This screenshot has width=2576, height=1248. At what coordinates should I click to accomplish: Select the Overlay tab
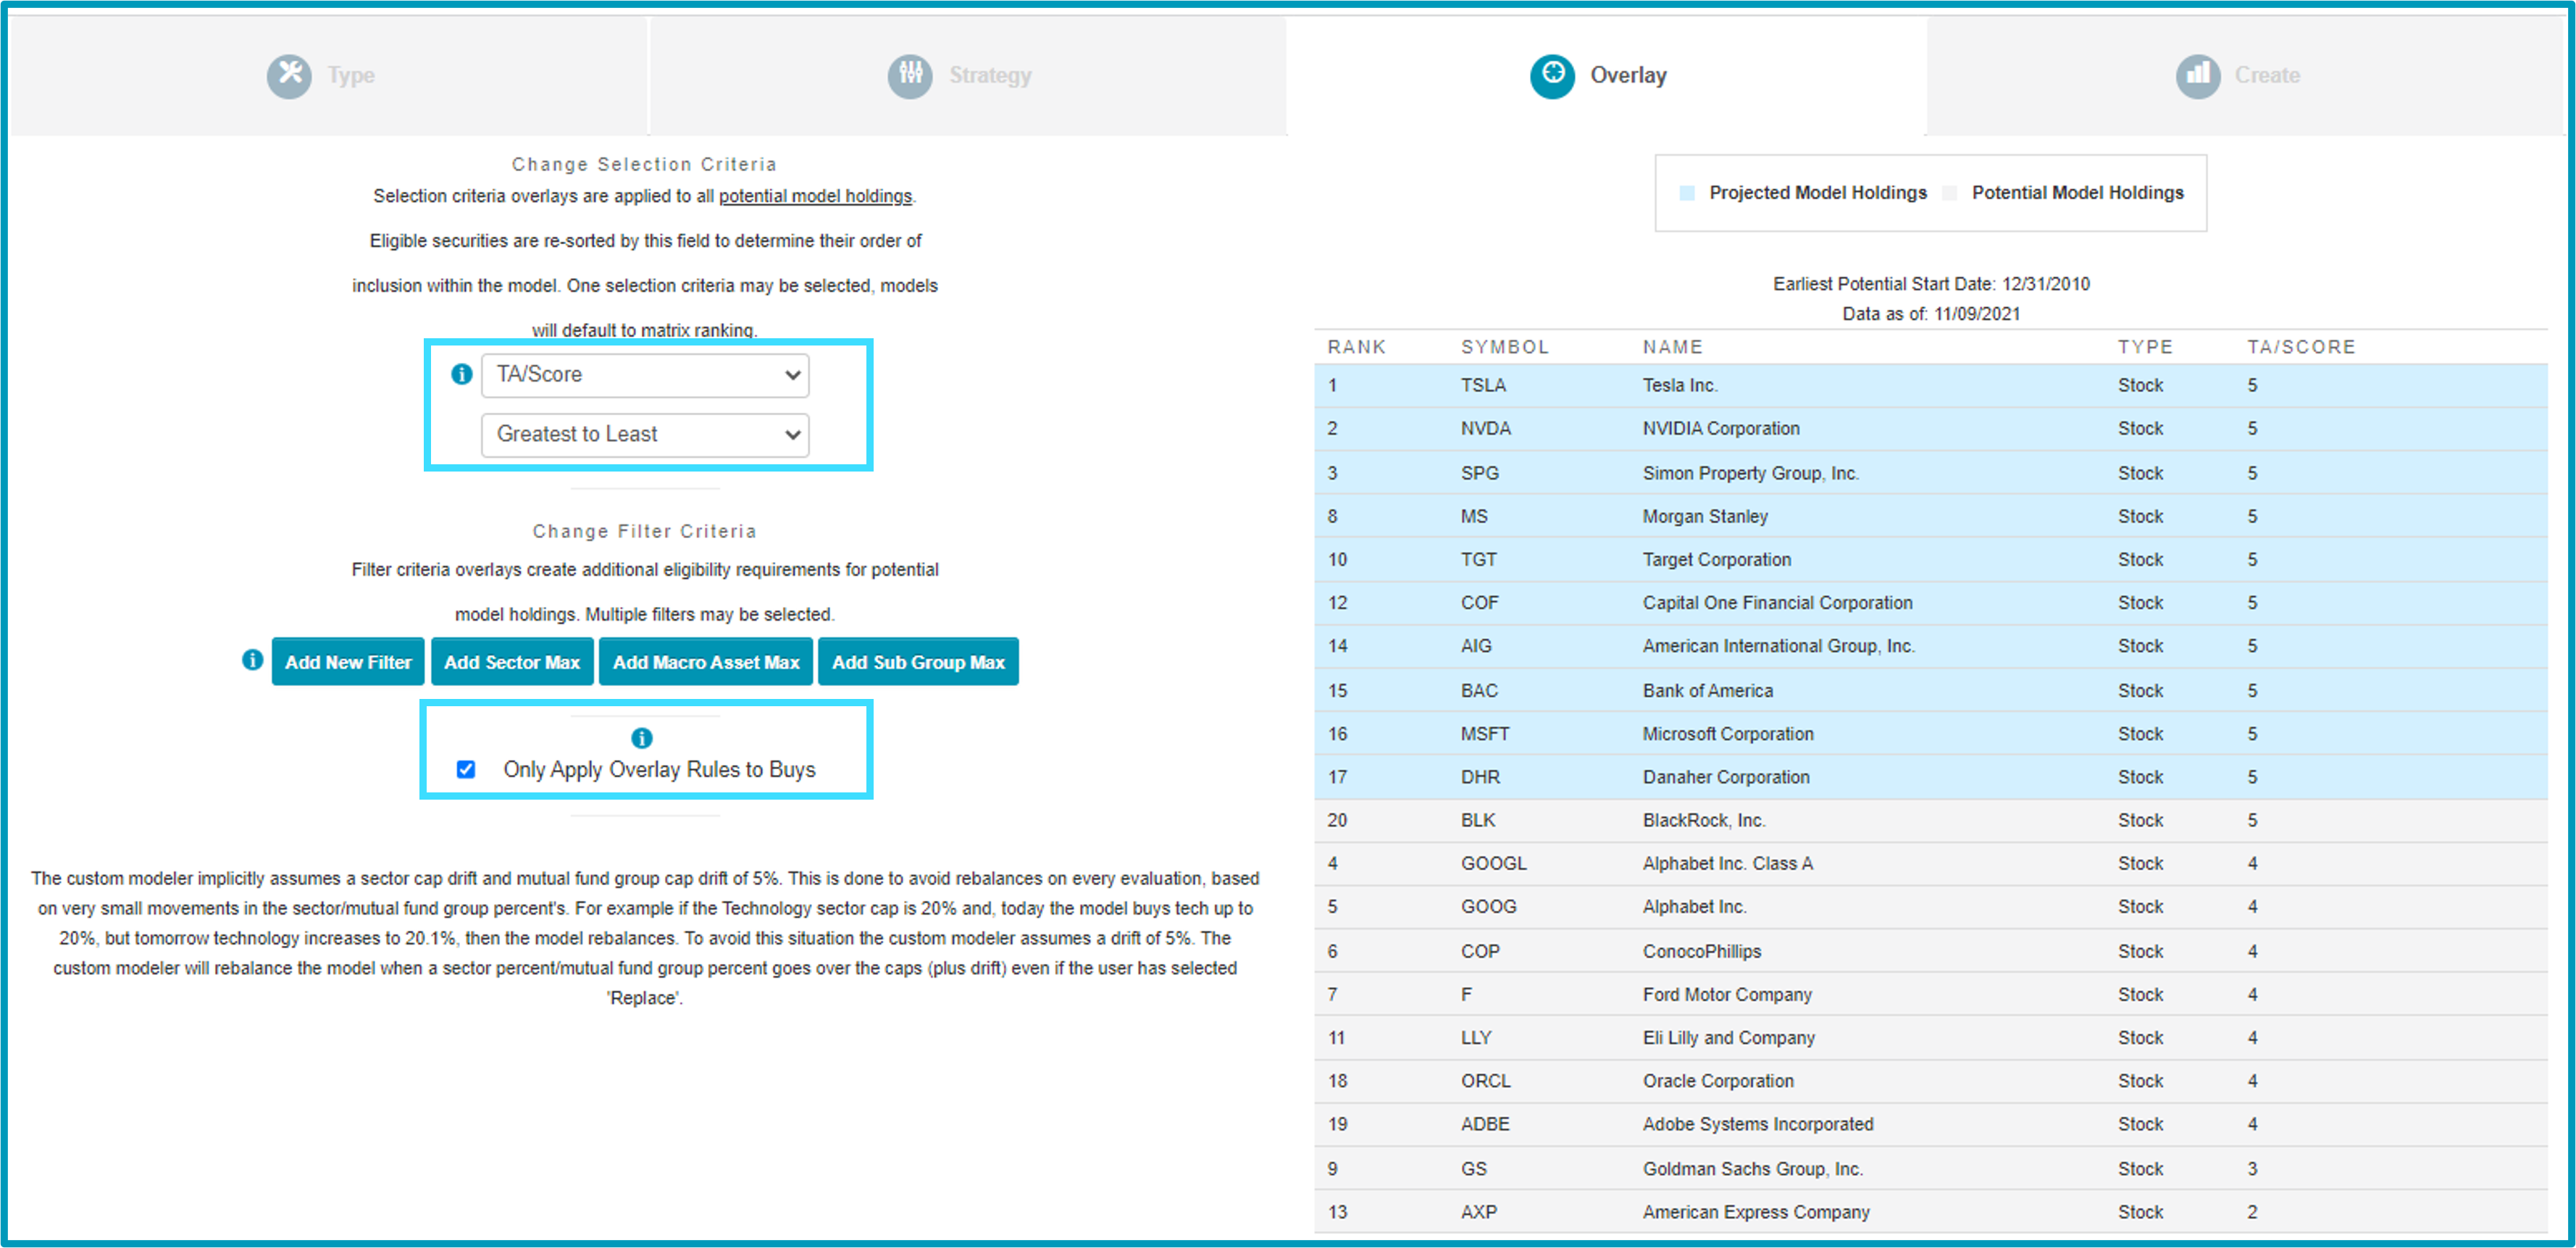(x=1606, y=75)
